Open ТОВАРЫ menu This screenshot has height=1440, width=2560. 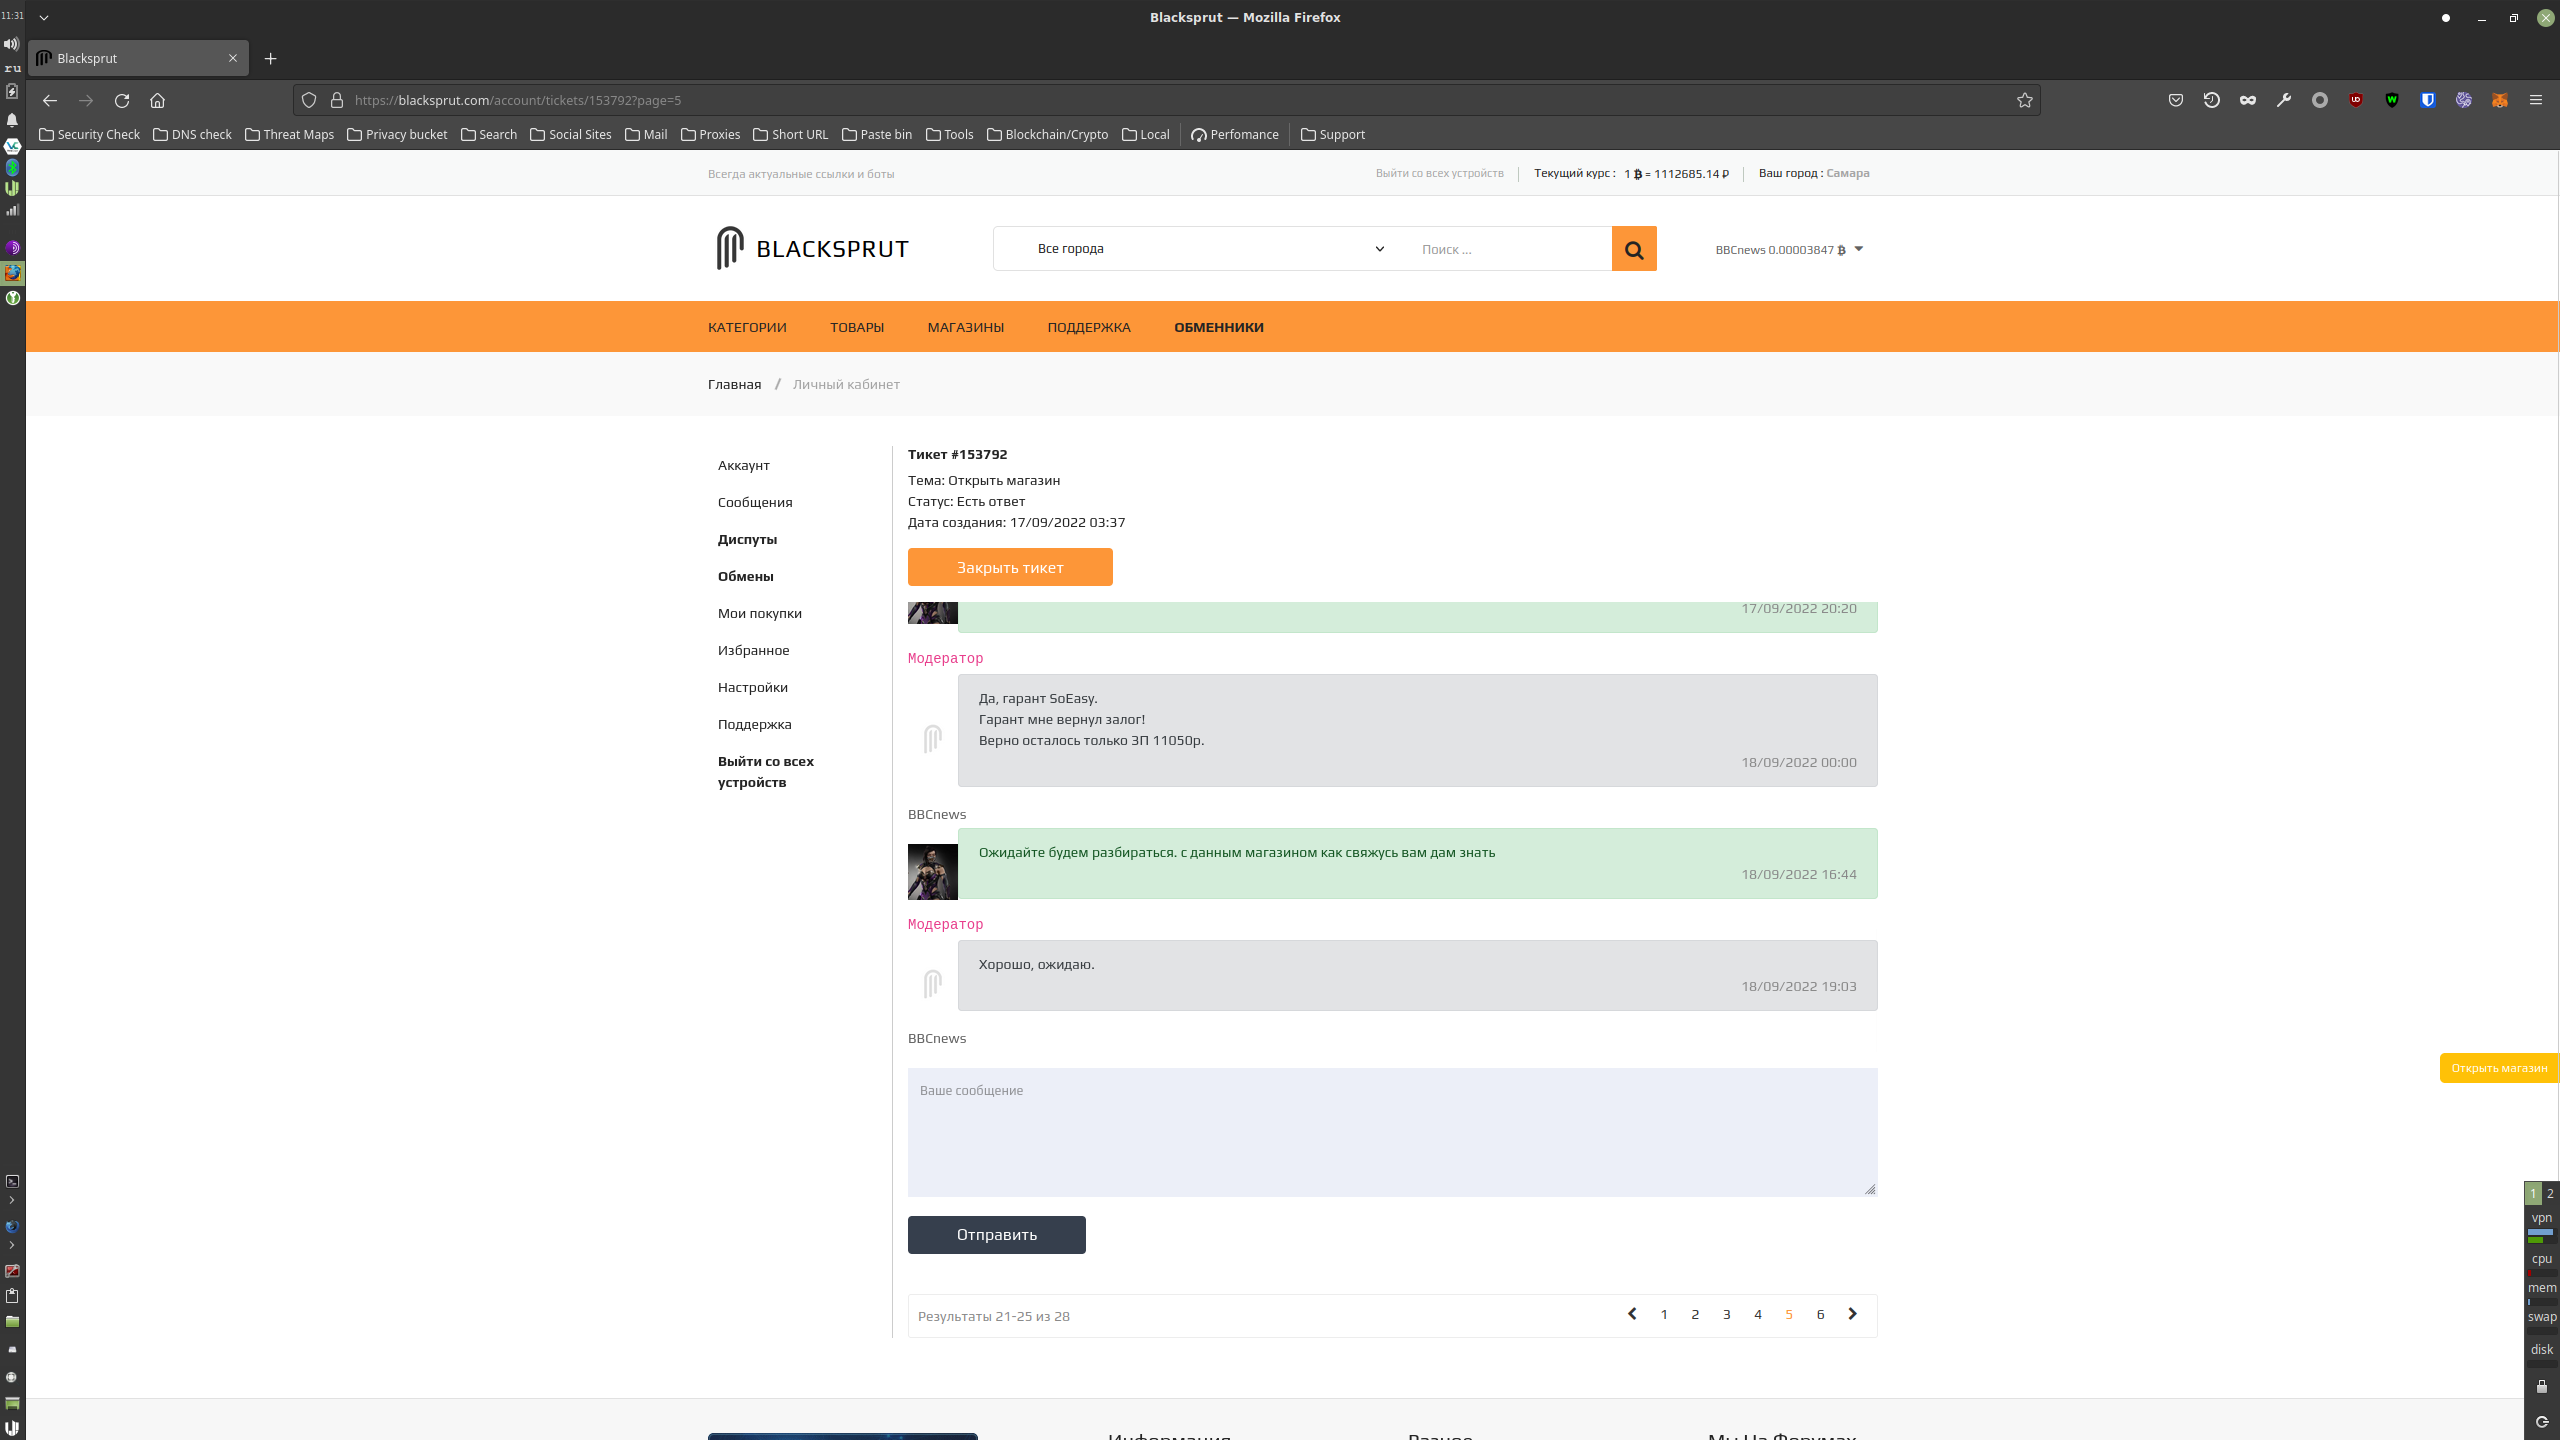point(857,327)
